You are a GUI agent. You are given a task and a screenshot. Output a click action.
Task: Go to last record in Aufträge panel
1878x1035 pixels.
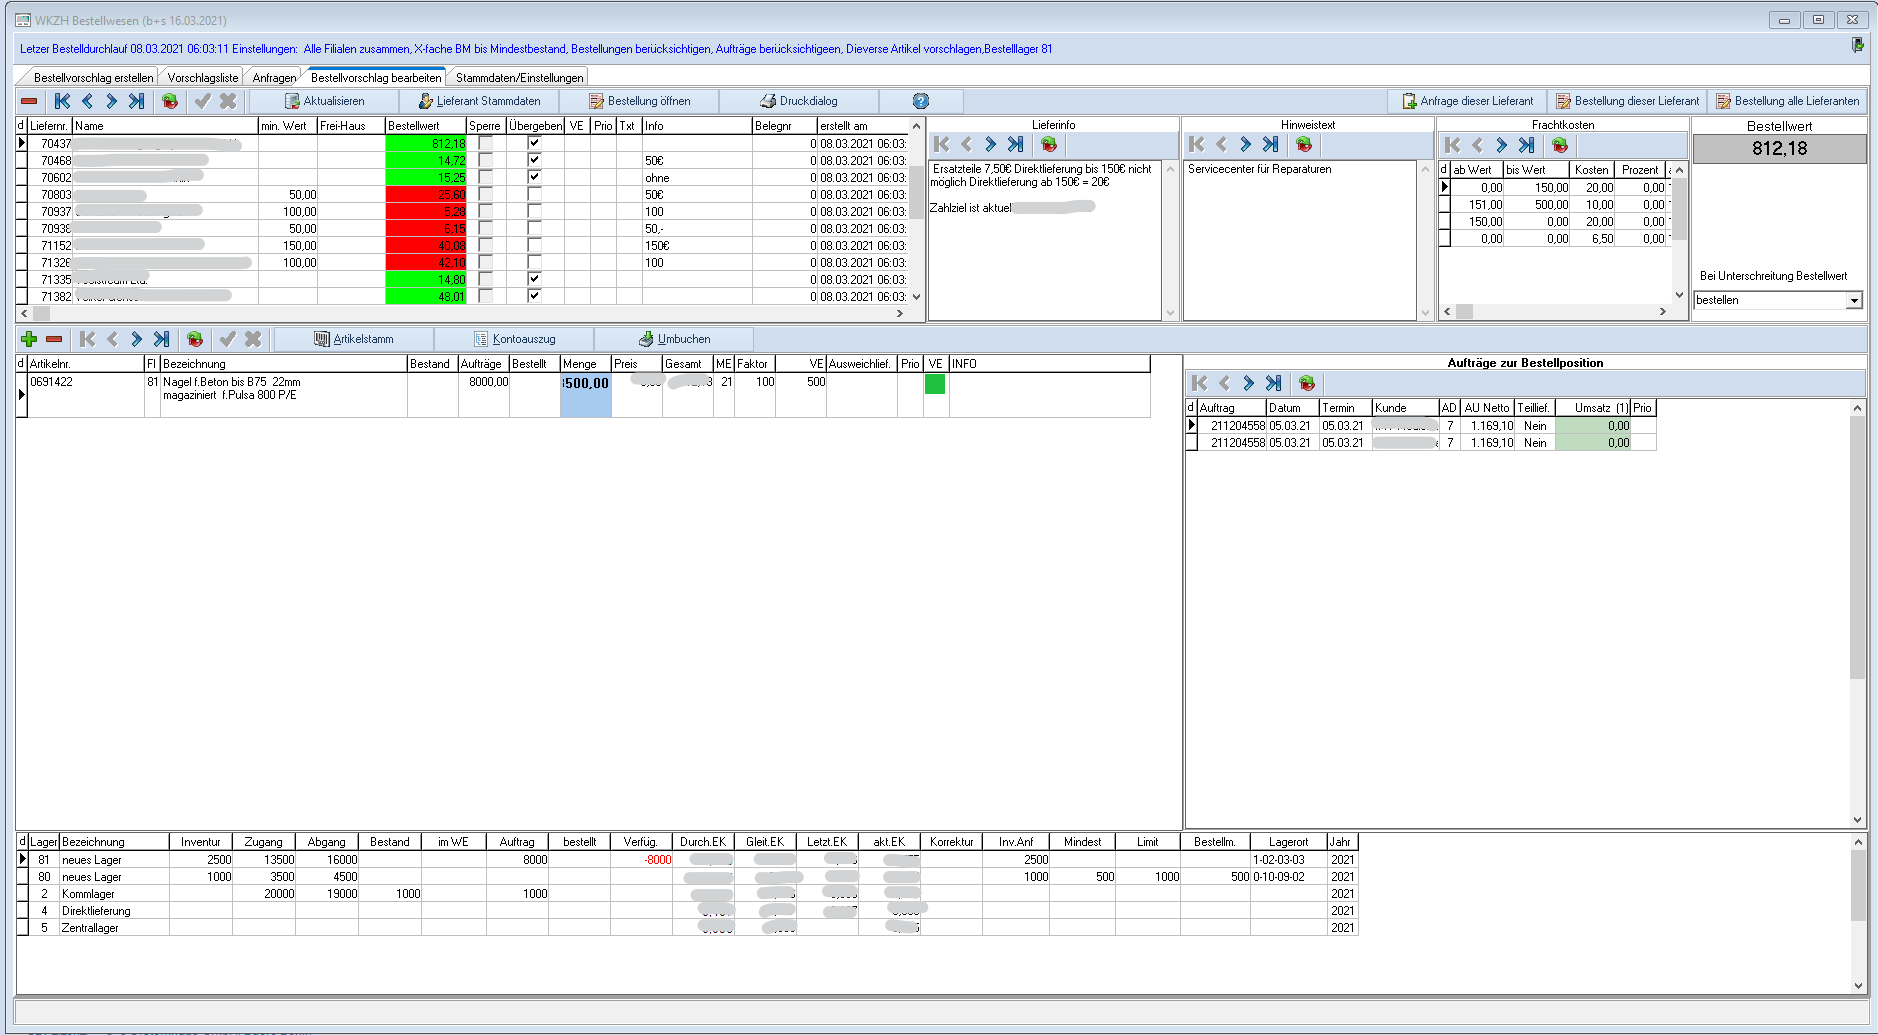1273,383
